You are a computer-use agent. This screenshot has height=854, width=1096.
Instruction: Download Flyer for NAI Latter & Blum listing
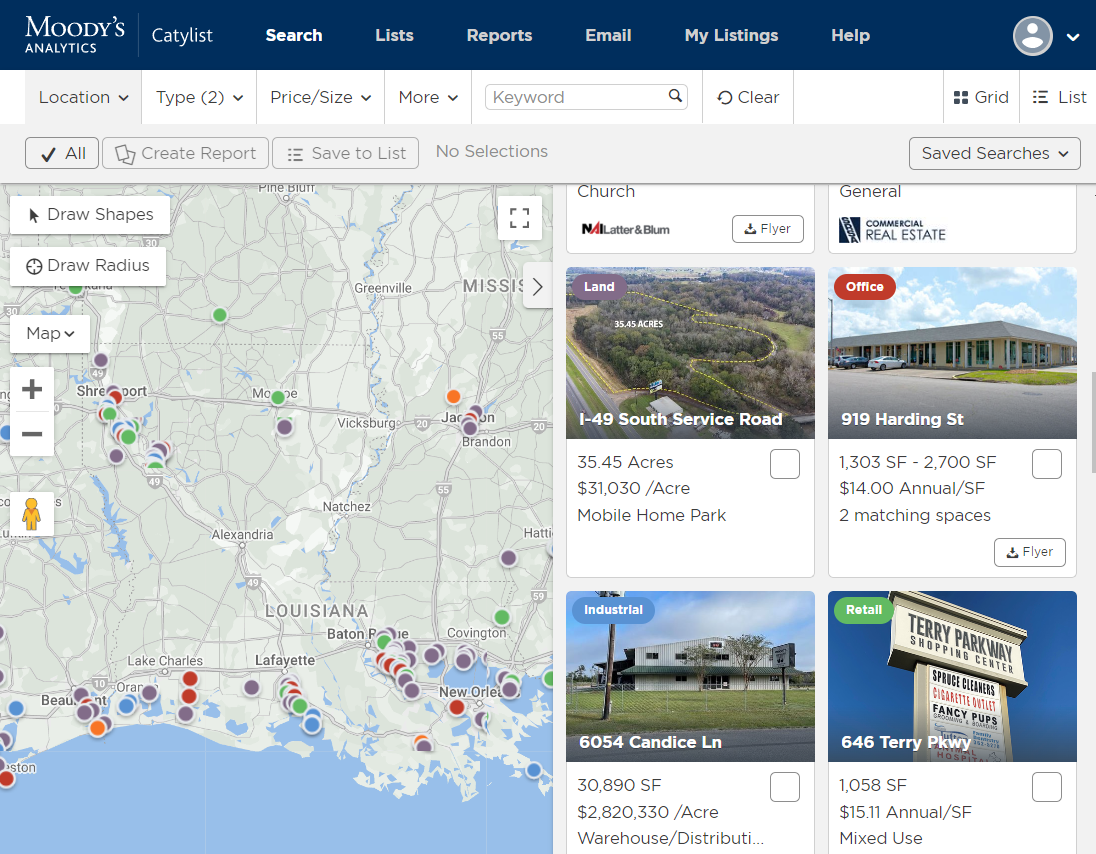767,229
